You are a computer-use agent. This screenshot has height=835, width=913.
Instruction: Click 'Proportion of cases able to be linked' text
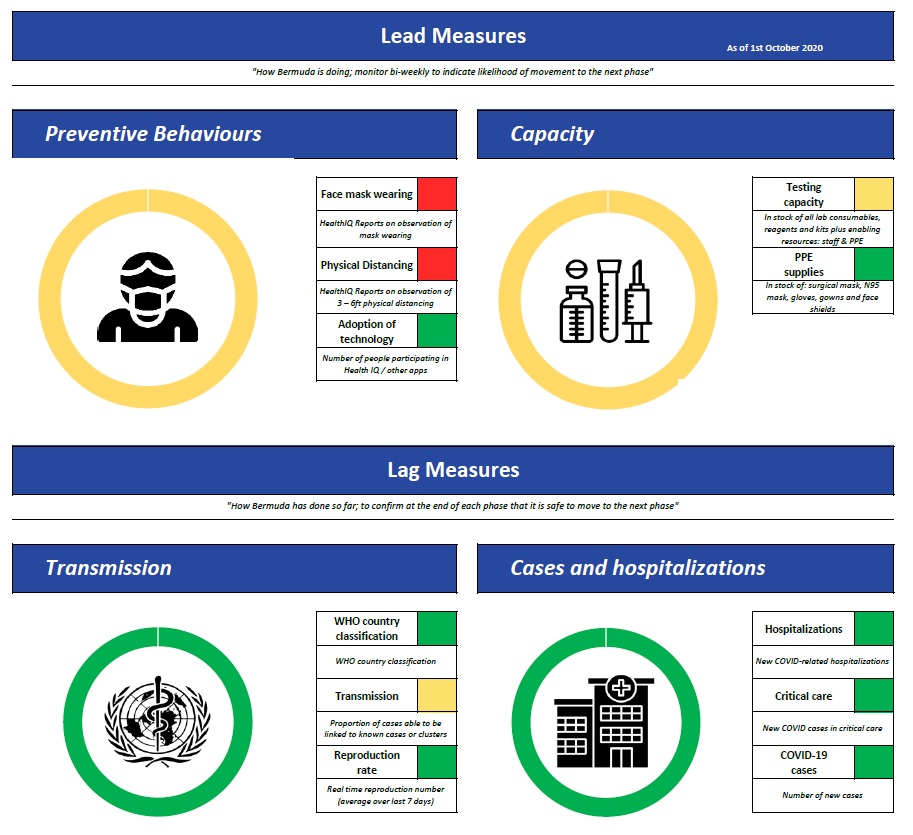coord(385,728)
